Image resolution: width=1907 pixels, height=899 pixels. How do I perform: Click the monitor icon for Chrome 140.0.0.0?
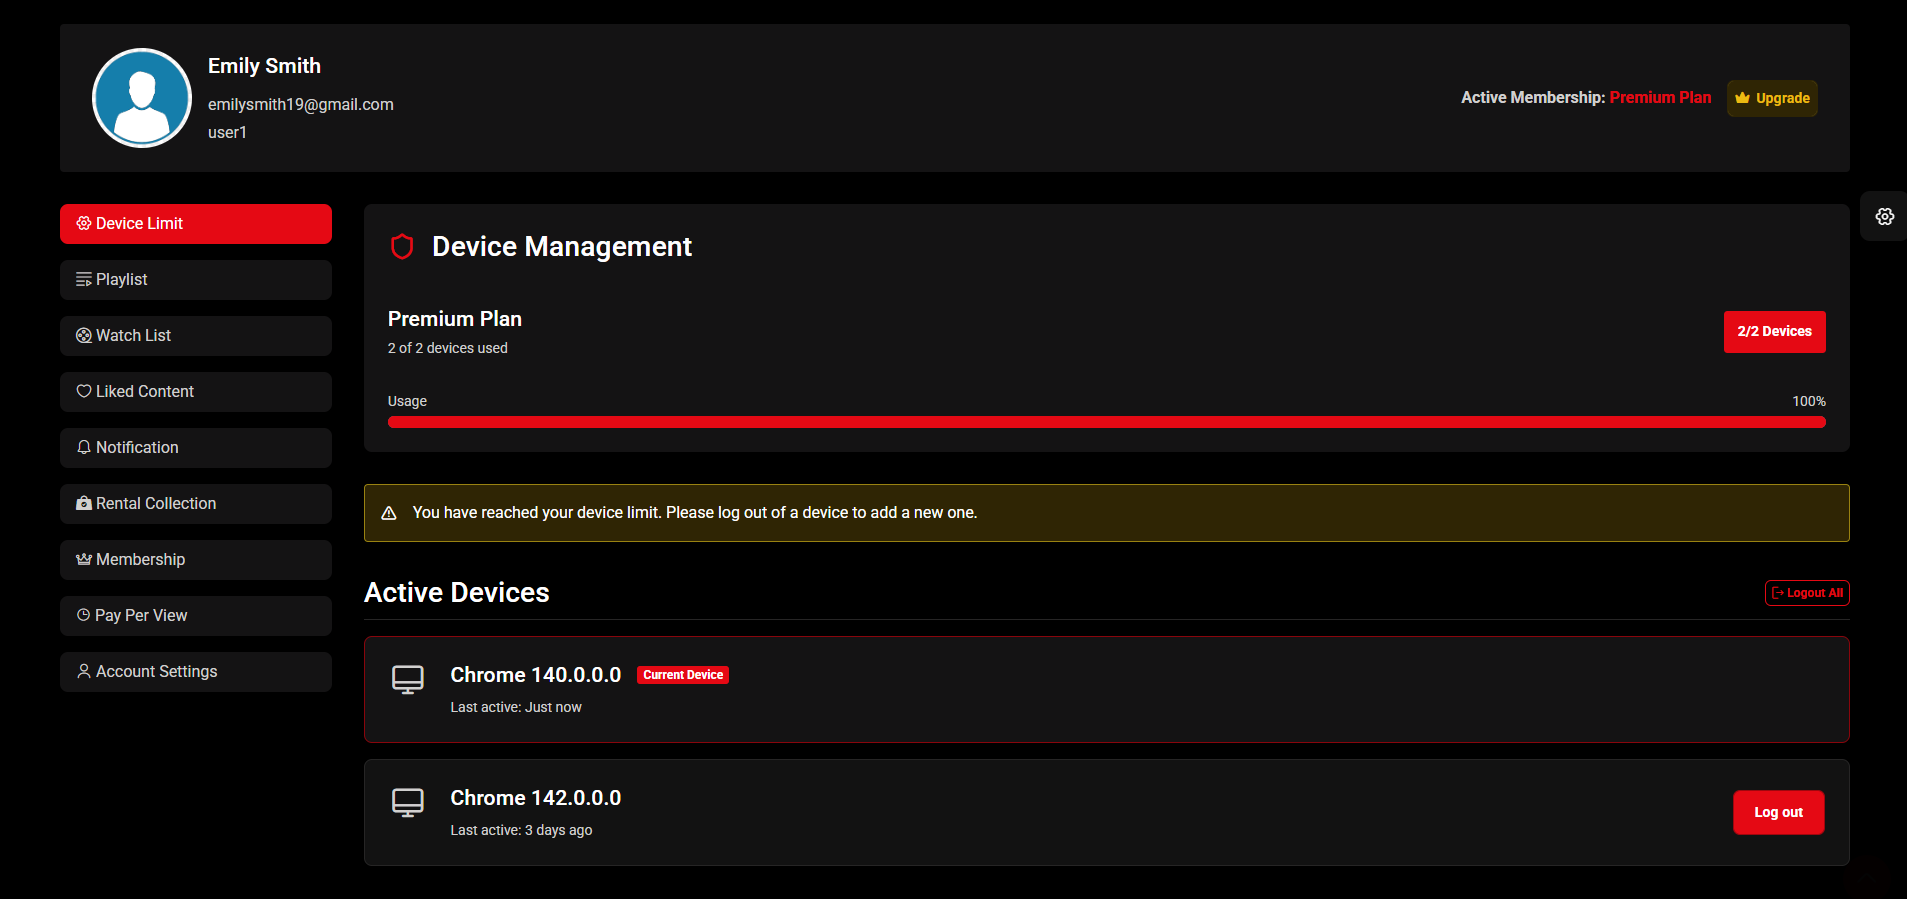point(407,680)
